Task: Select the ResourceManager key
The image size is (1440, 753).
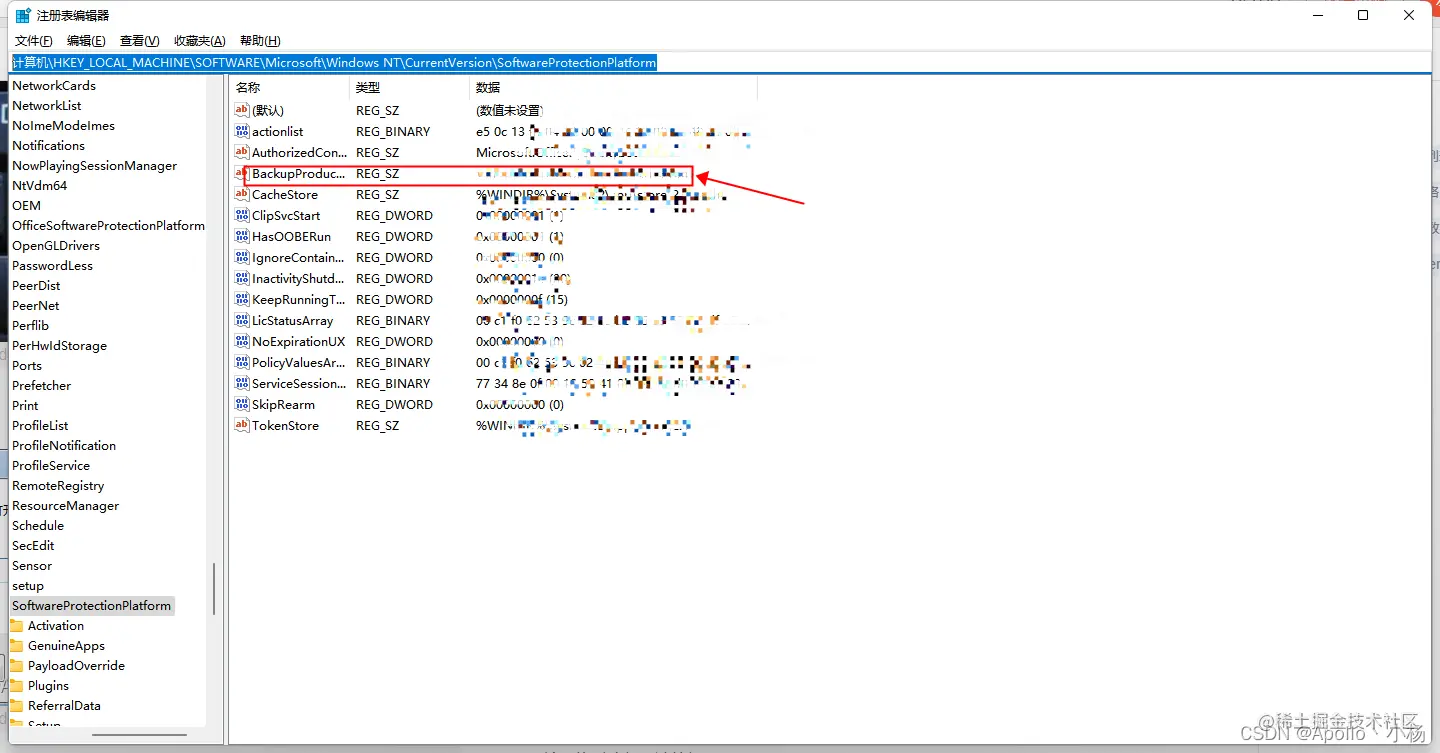Action: tap(65, 505)
